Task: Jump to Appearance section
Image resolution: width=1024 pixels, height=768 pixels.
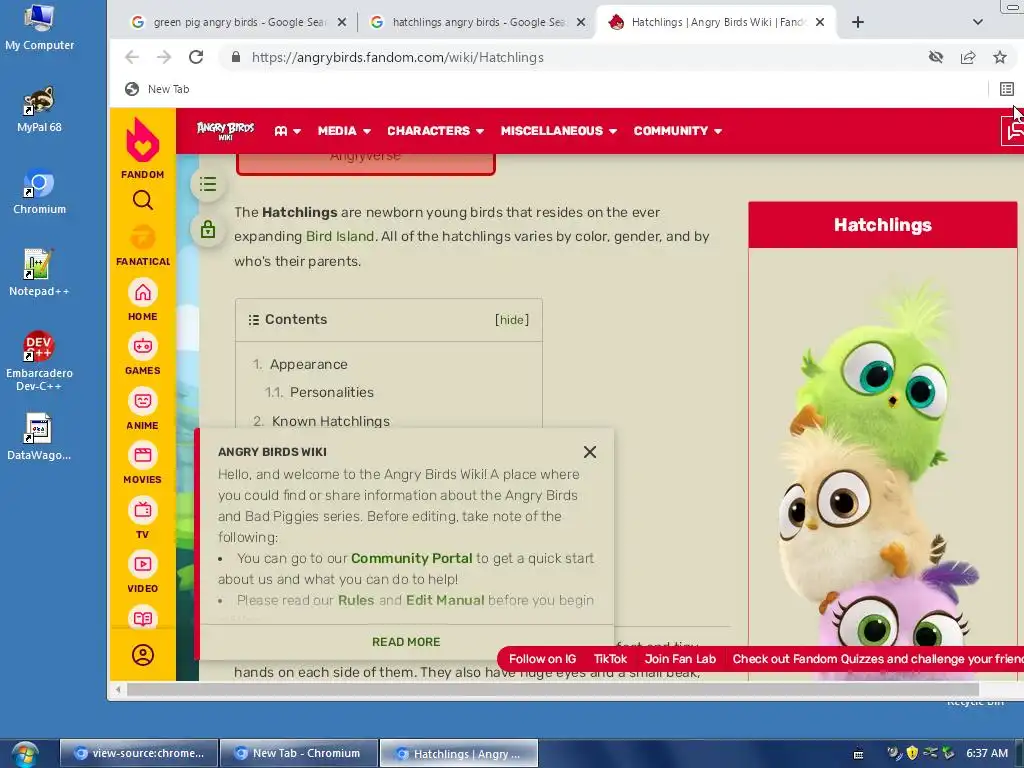Action: pos(308,364)
